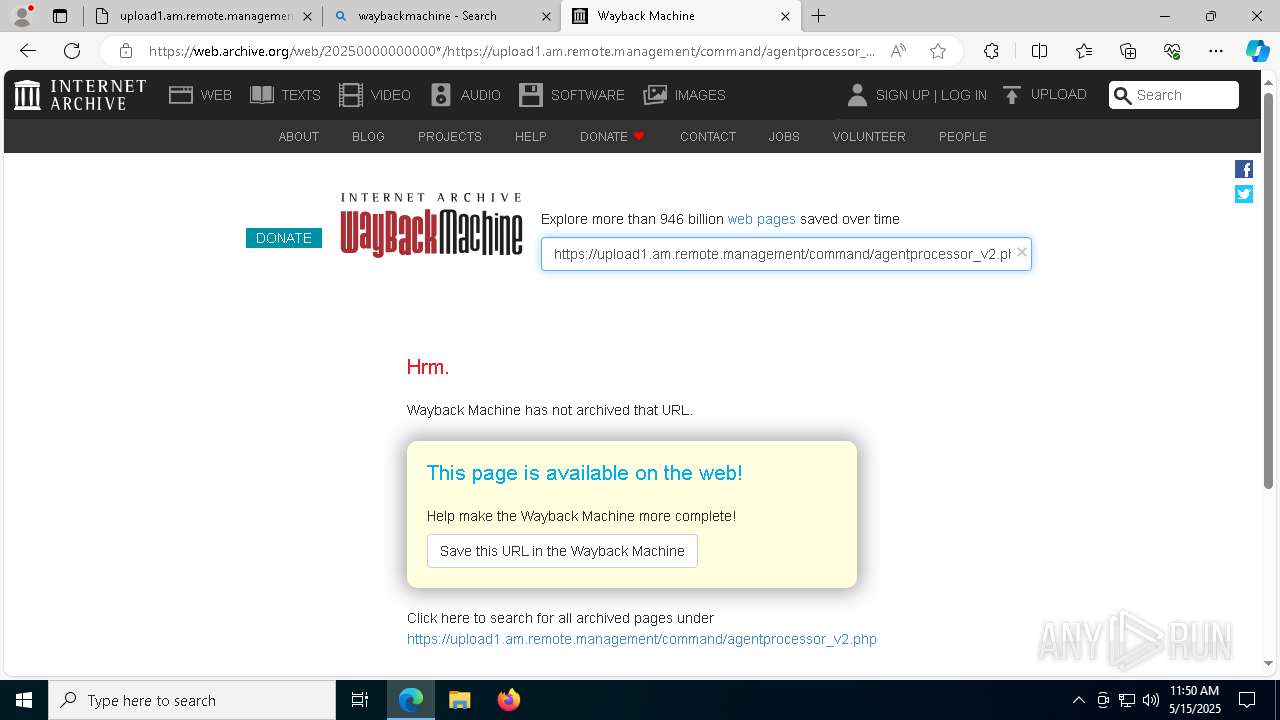Viewport: 1280px width, 720px height.
Task: Open the PROJECTS link
Action: [x=450, y=136]
